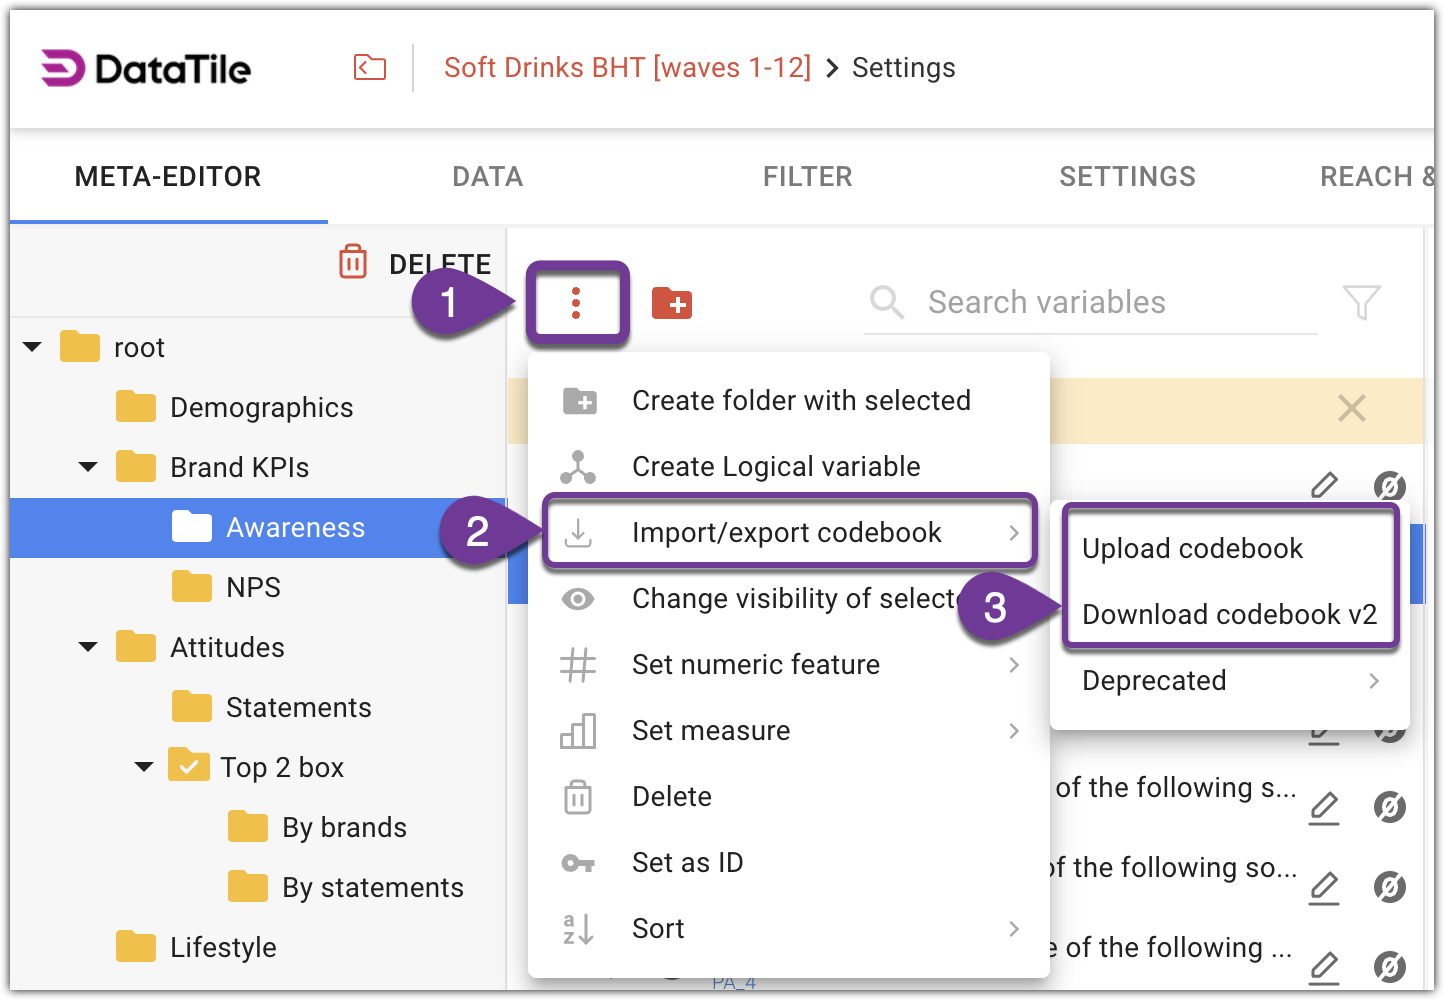
Task: Toggle the crossed-circle visibility icon on first variable
Action: (1390, 487)
